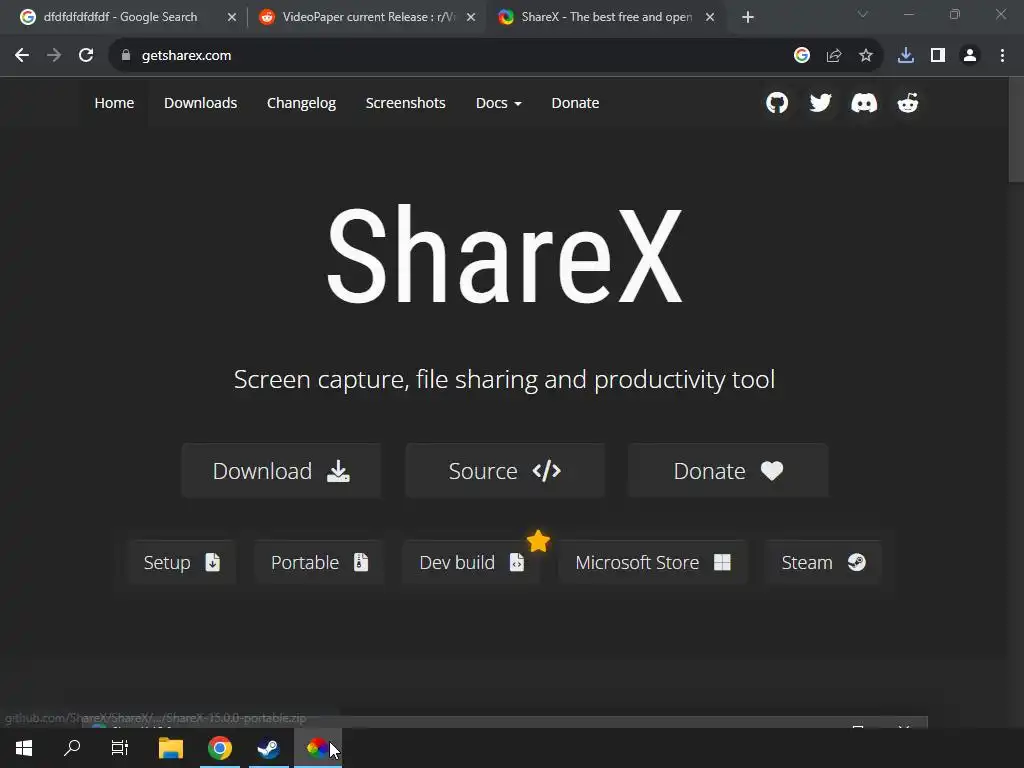The width and height of the screenshot is (1024, 768).
Task: Open Donate nav item
Action: click(x=575, y=103)
